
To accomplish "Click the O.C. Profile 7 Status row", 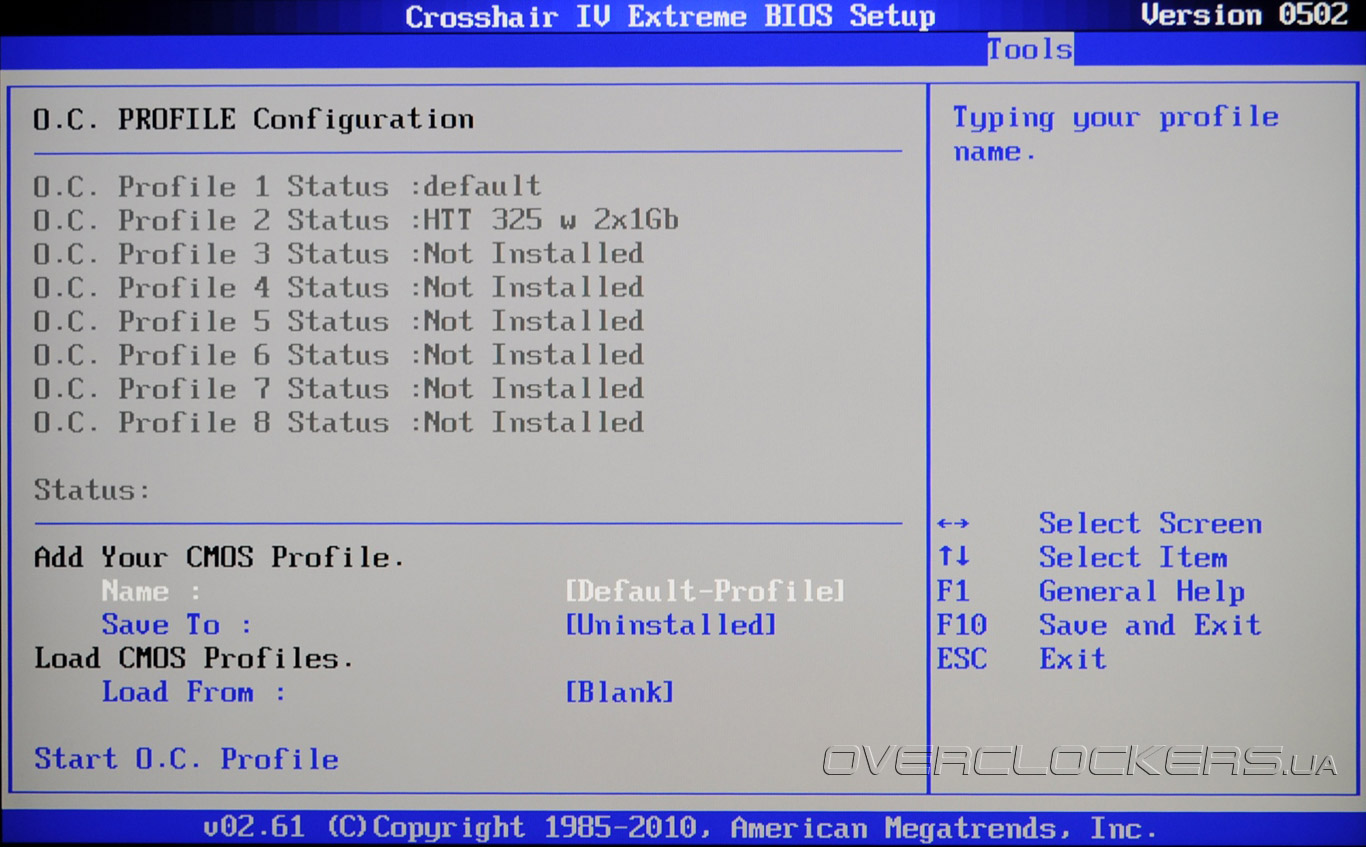I will [338, 388].
